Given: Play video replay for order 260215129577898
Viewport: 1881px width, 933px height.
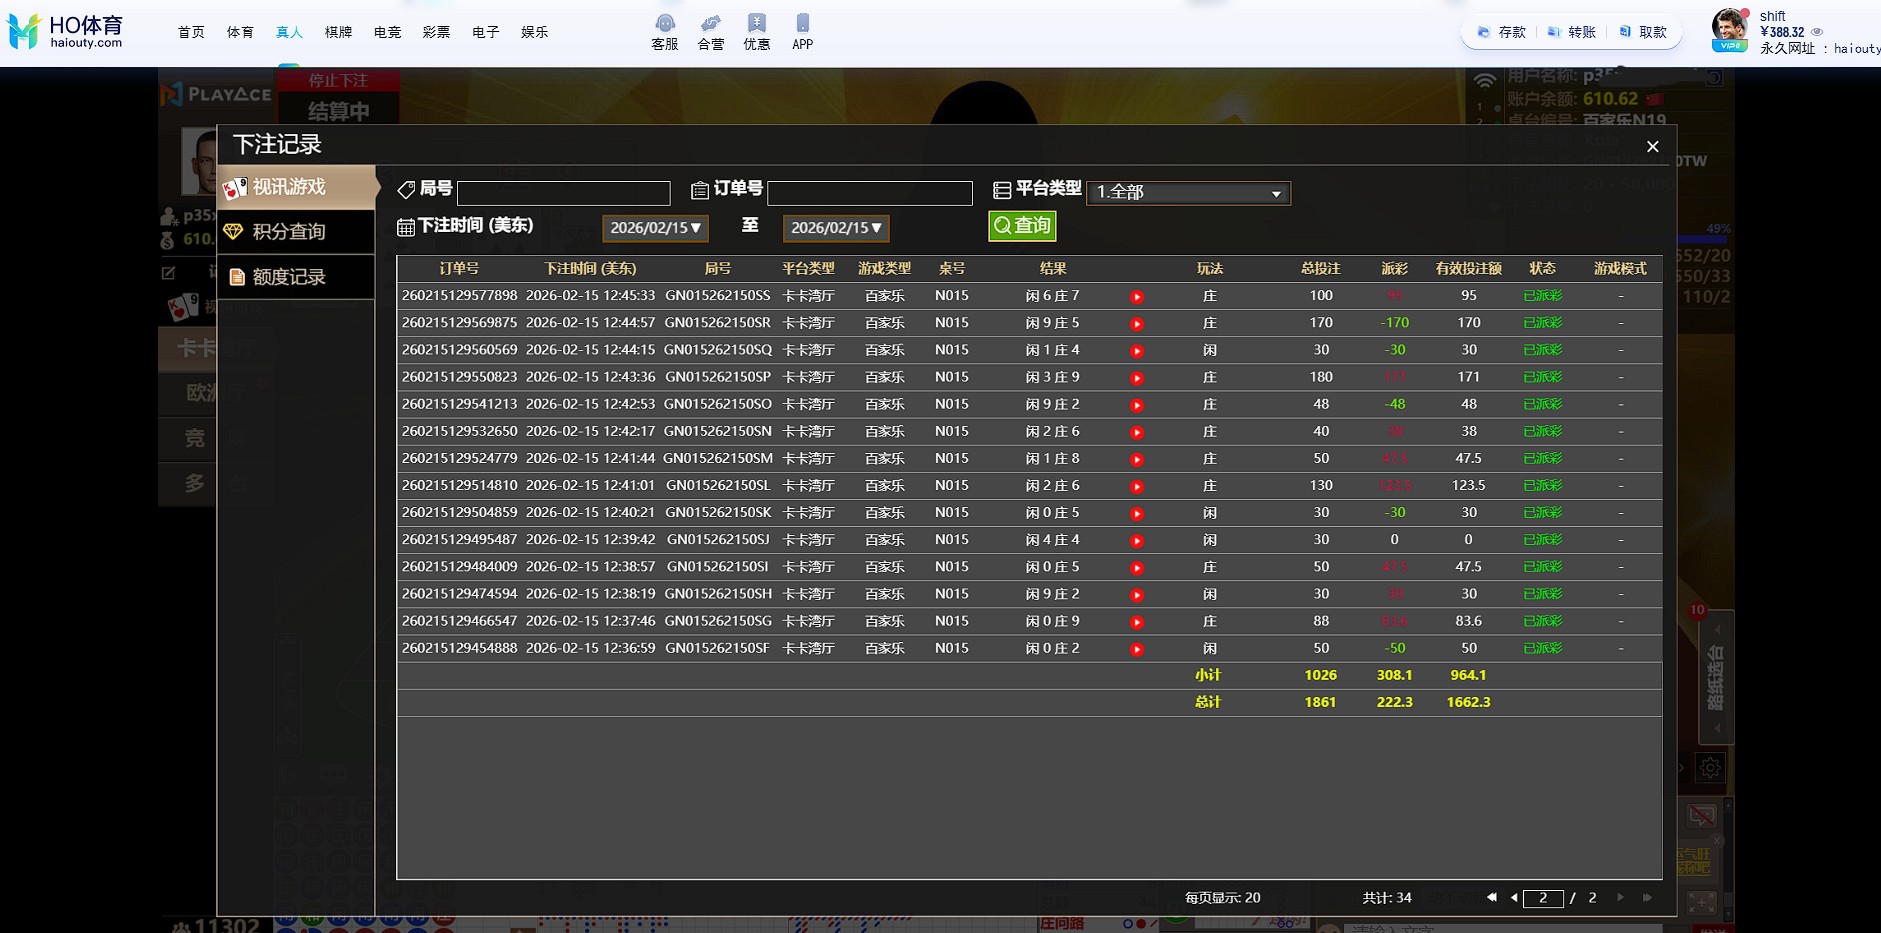Looking at the screenshot, I should [1136, 297].
